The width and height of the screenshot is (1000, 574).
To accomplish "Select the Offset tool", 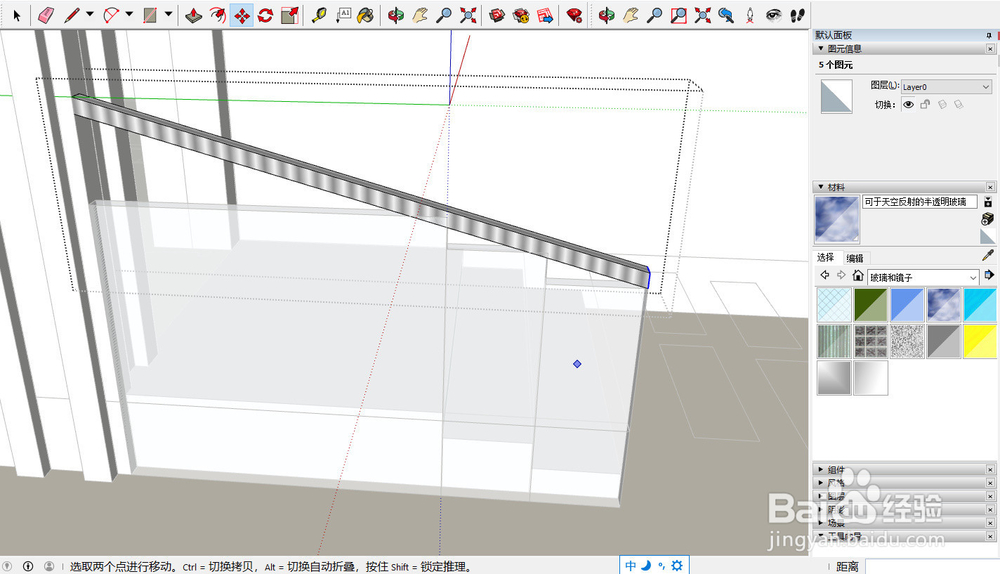I will tap(217, 15).
